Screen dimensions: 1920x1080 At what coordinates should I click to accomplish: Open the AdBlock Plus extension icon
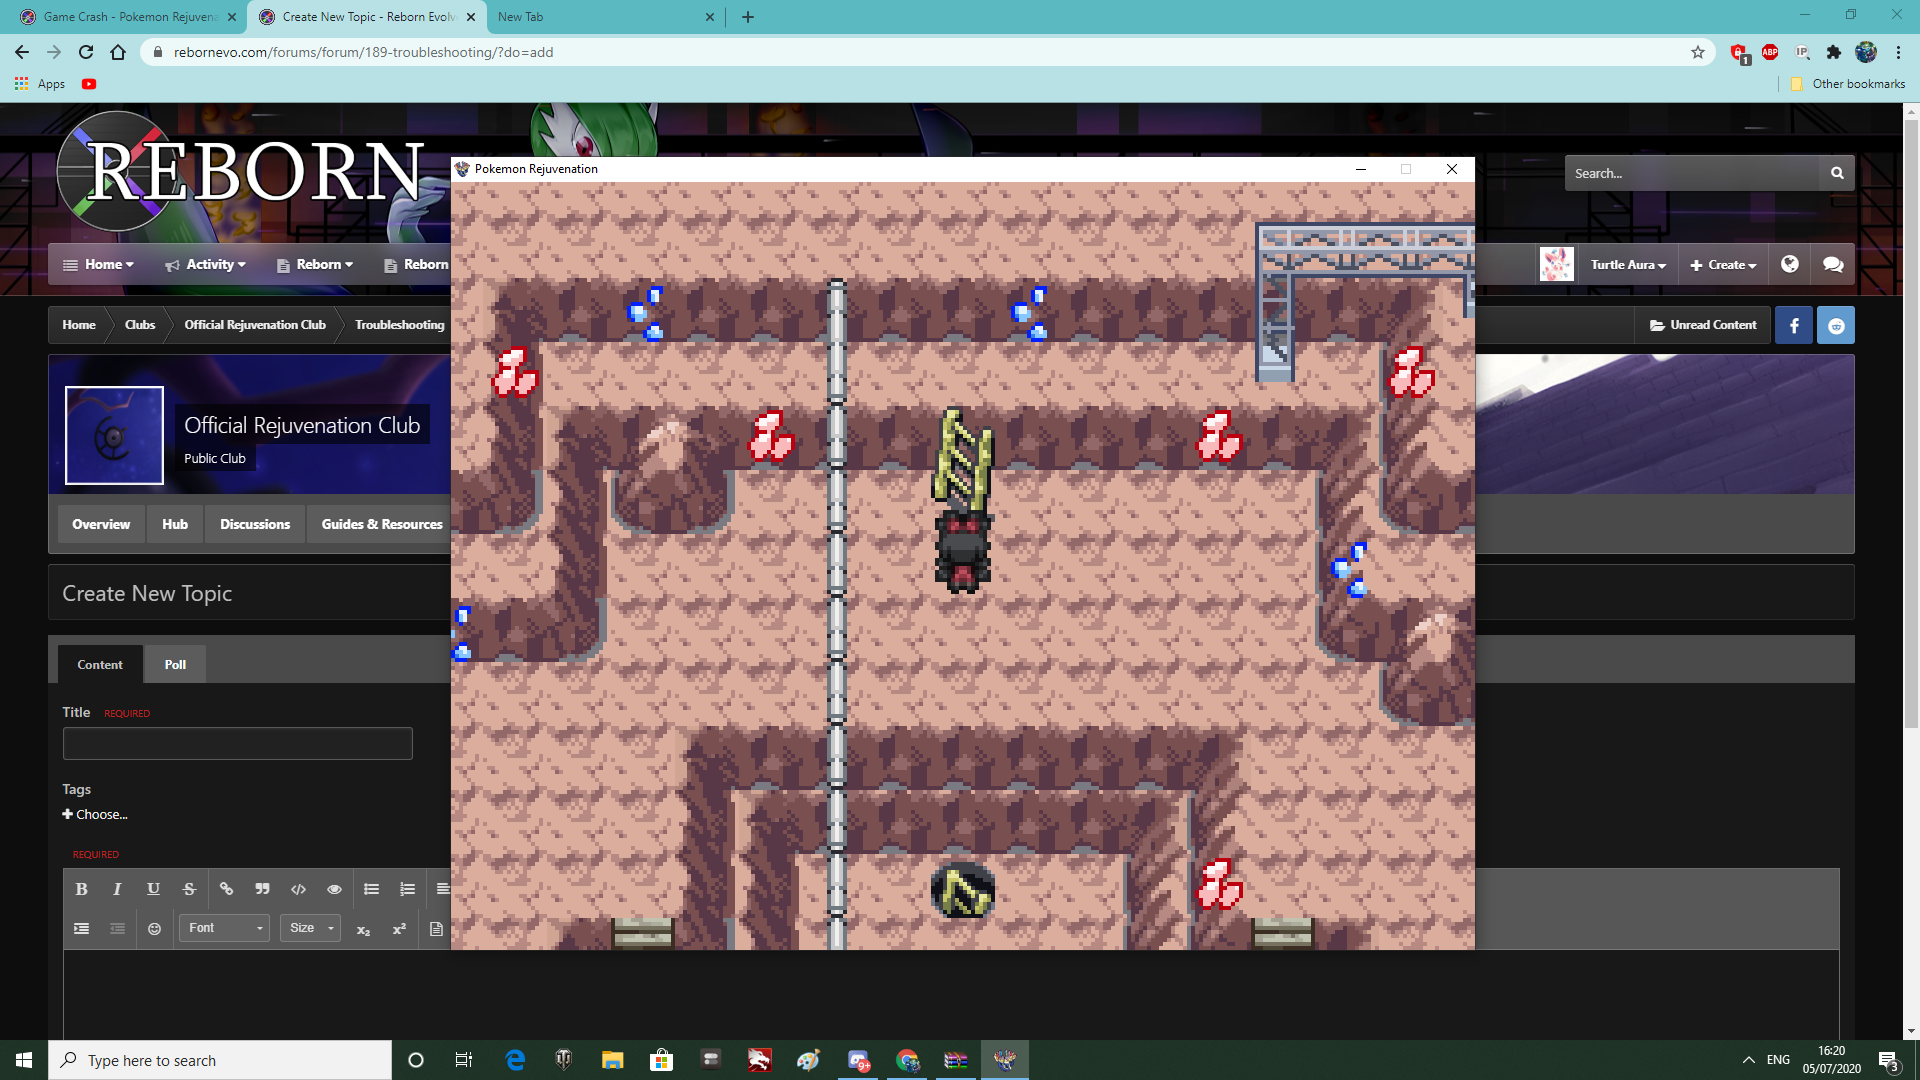pos(1770,52)
